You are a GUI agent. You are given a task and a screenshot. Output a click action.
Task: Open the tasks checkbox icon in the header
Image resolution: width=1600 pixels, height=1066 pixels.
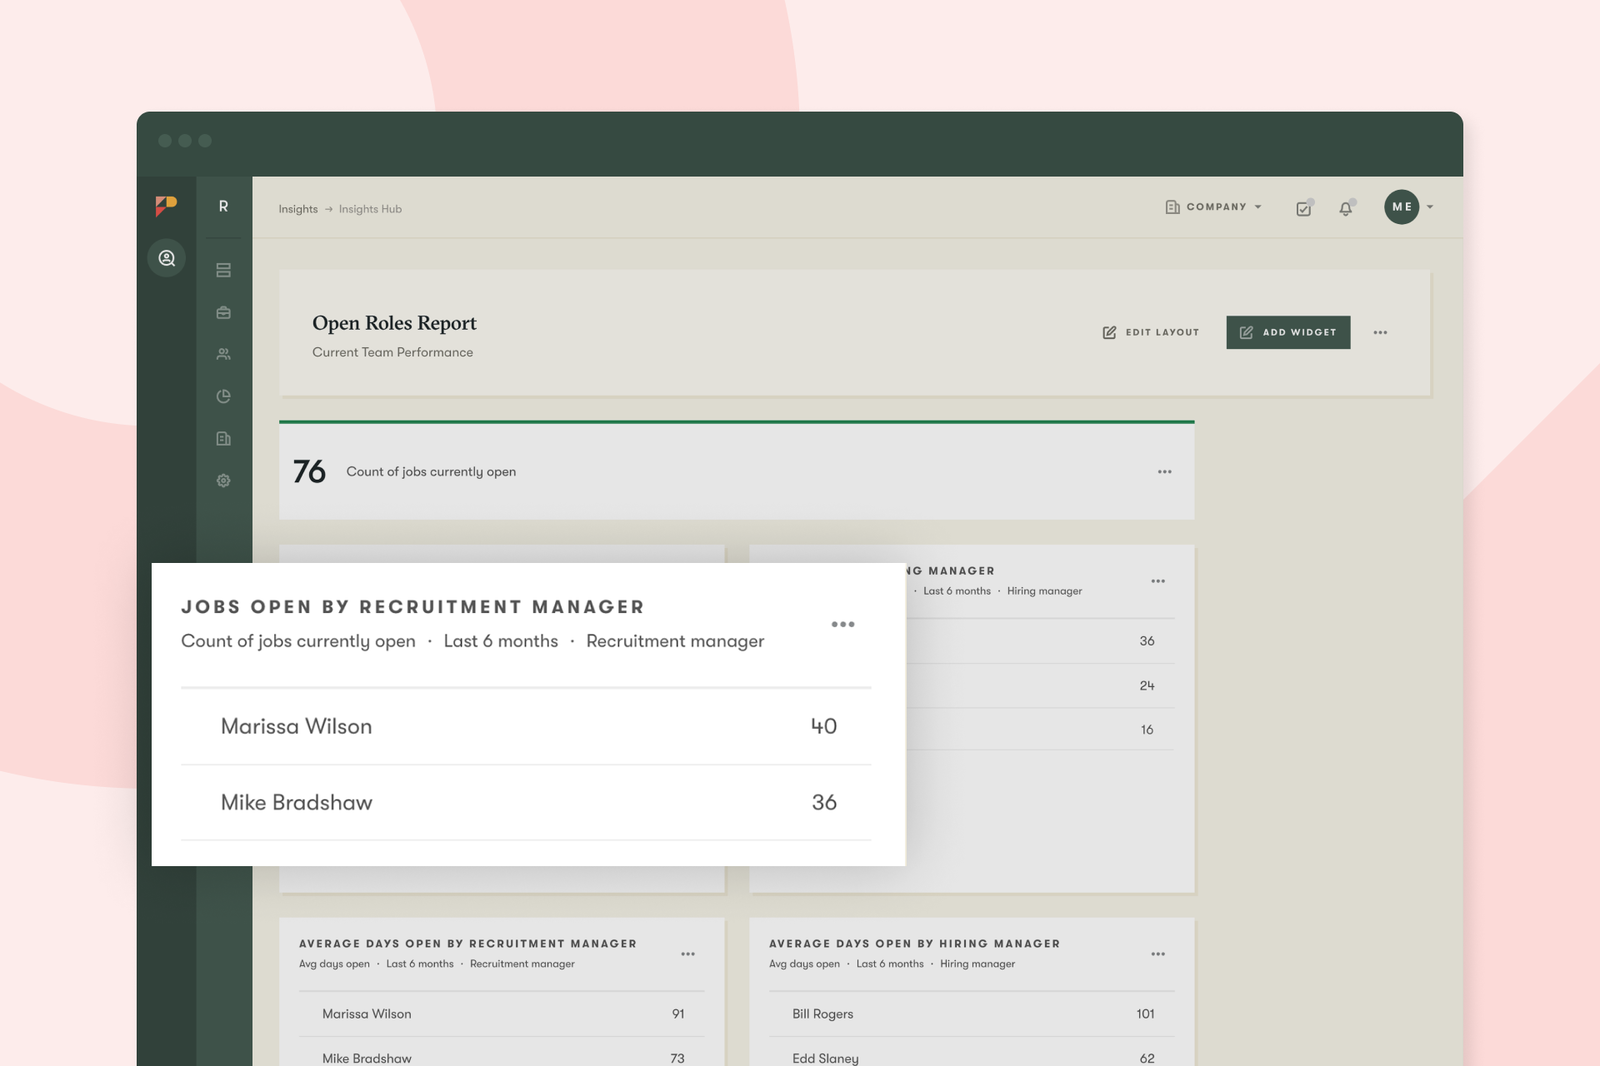point(1303,208)
